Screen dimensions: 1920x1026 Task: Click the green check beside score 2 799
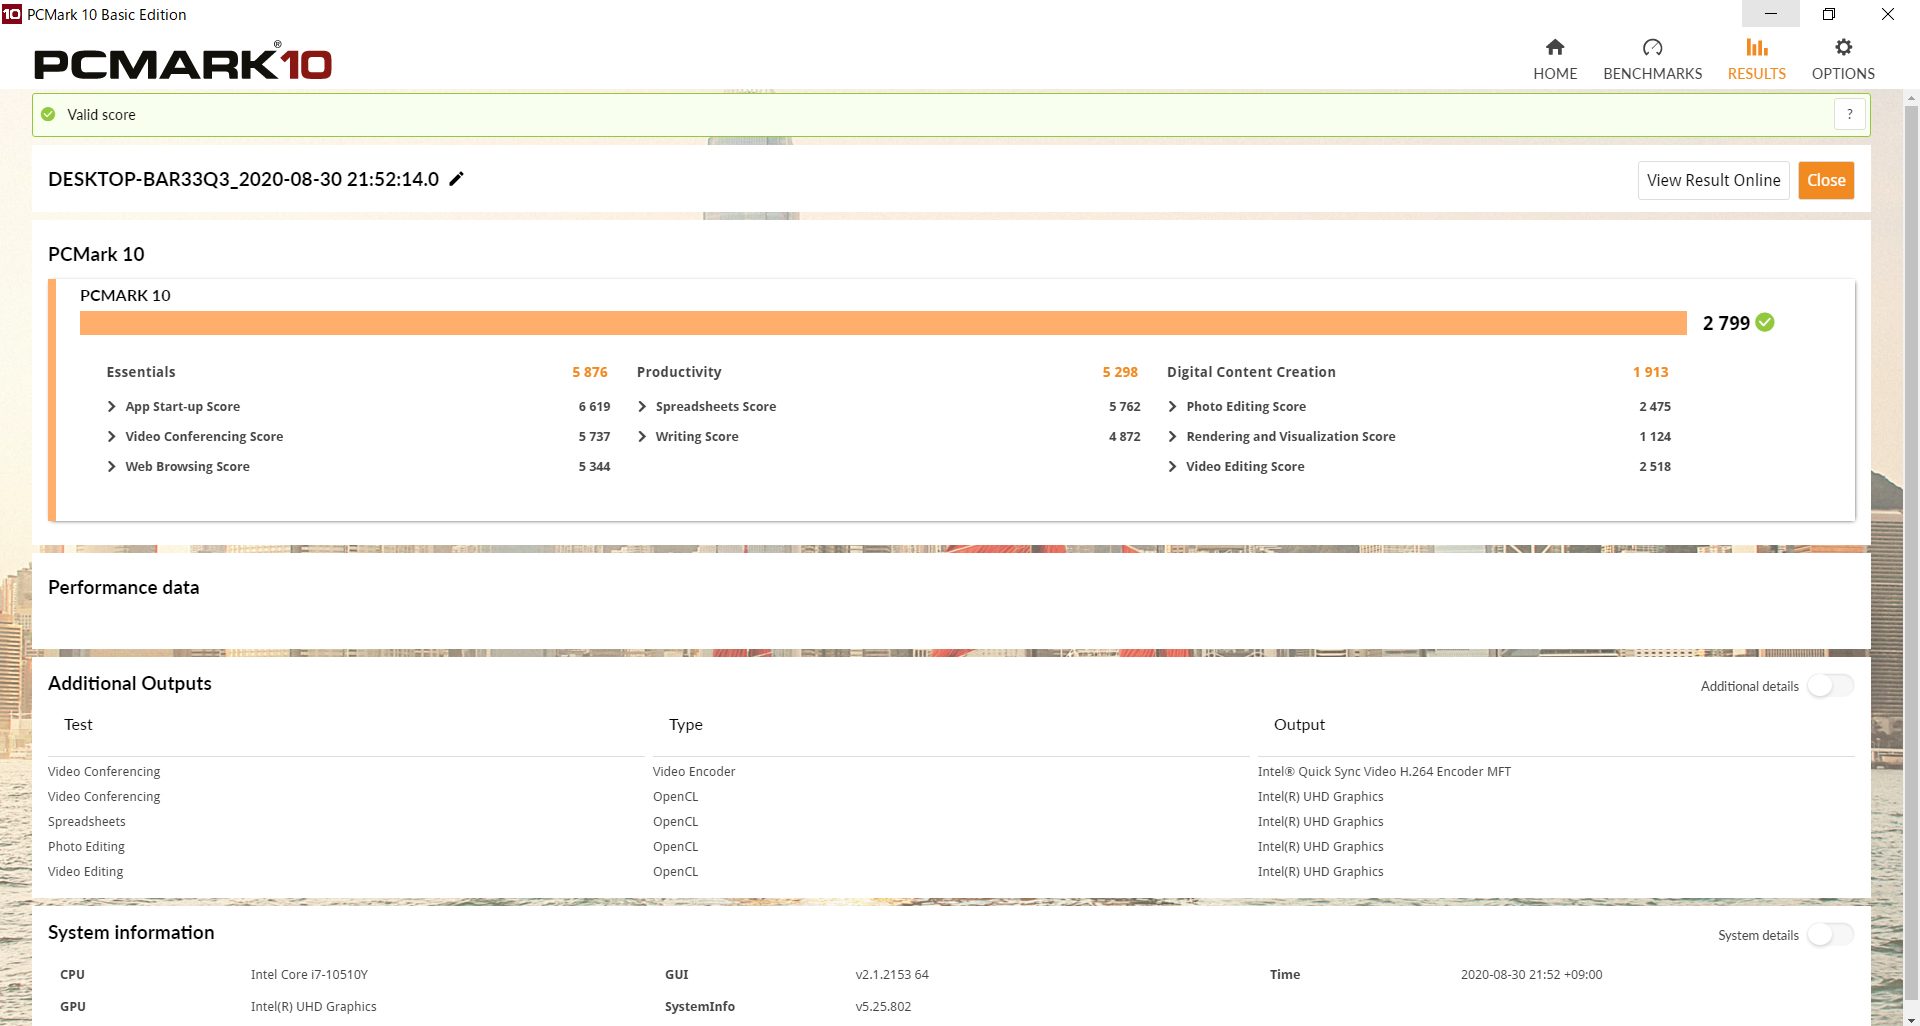[1765, 322]
